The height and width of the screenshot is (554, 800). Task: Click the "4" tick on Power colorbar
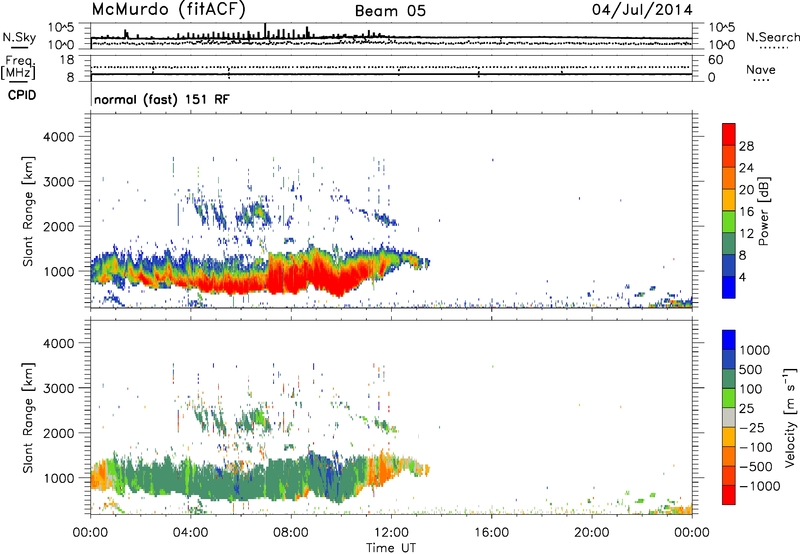(x=742, y=278)
